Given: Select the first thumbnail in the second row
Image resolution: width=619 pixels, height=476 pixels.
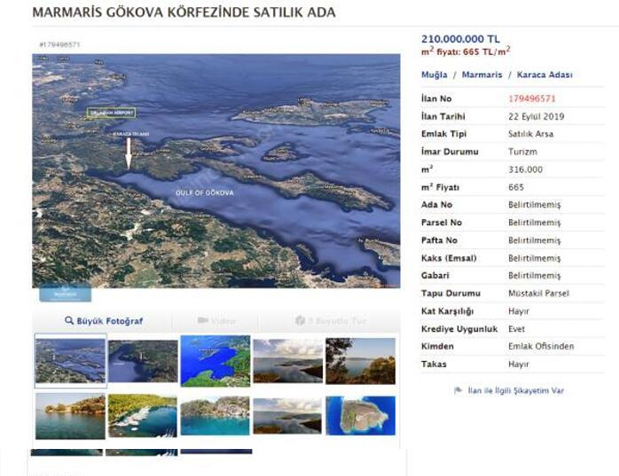Looking at the screenshot, I should click(x=69, y=415).
